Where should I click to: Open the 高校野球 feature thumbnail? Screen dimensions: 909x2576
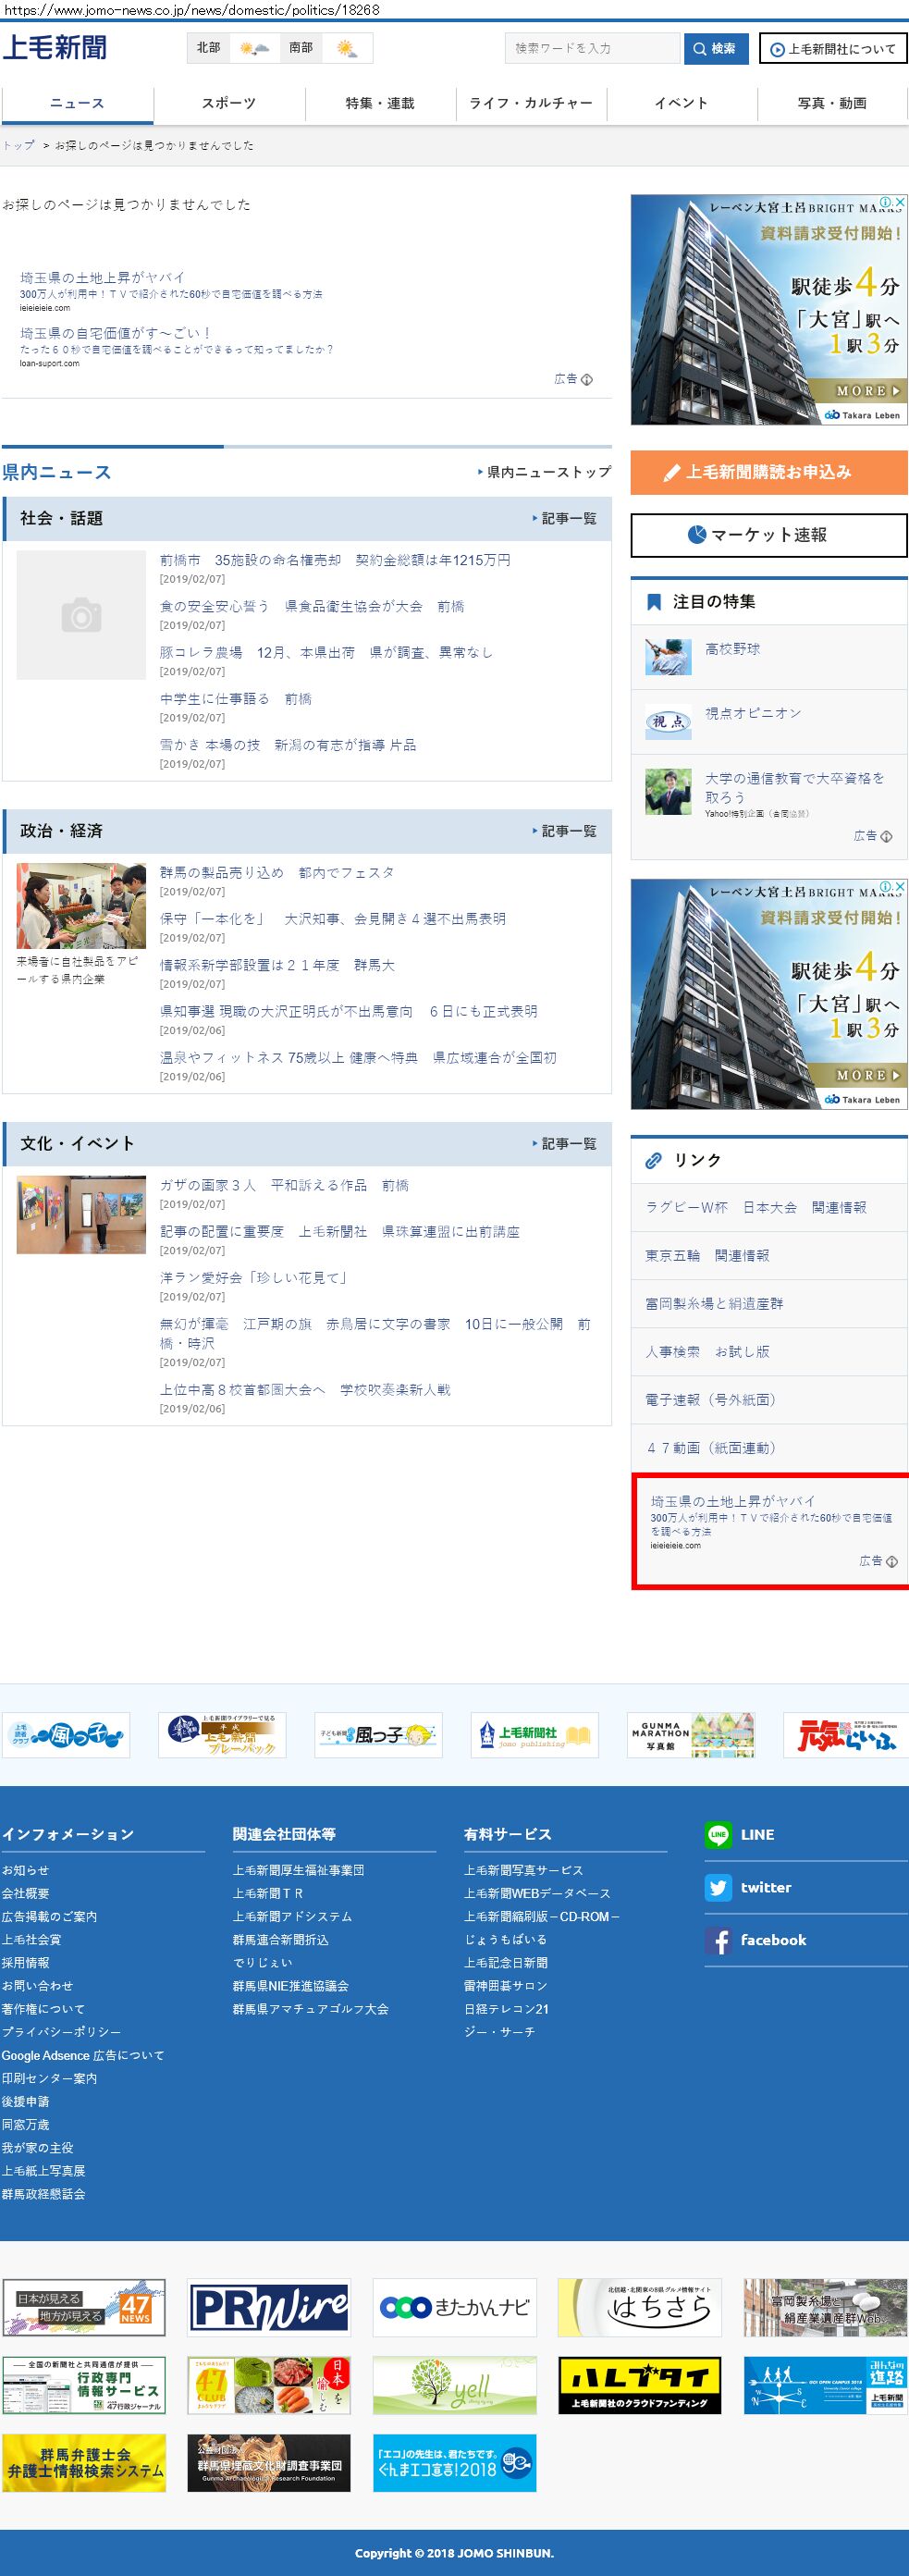pyautogui.click(x=668, y=657)
